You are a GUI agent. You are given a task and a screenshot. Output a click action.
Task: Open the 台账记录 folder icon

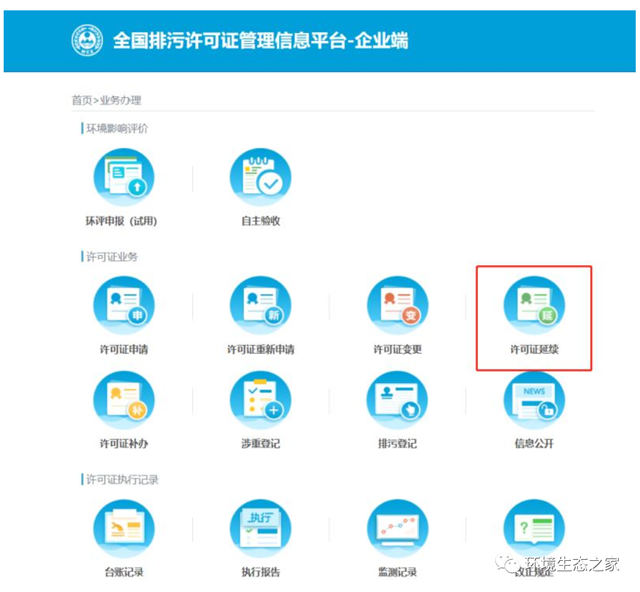[x=124, y=529]
